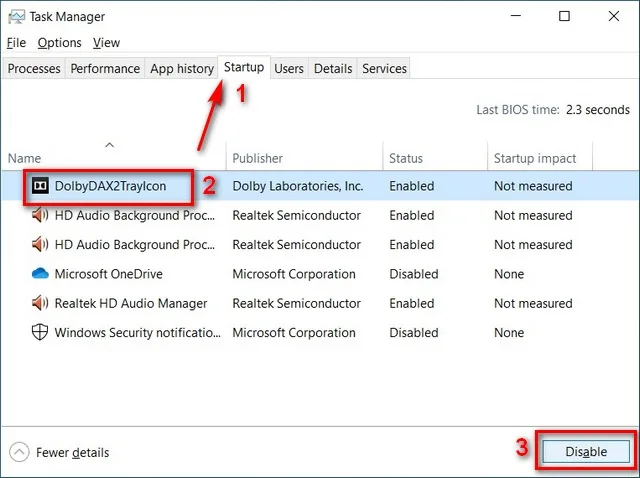
Task: Click Disabled status in the Windows Security row
Action: point(413,332)
